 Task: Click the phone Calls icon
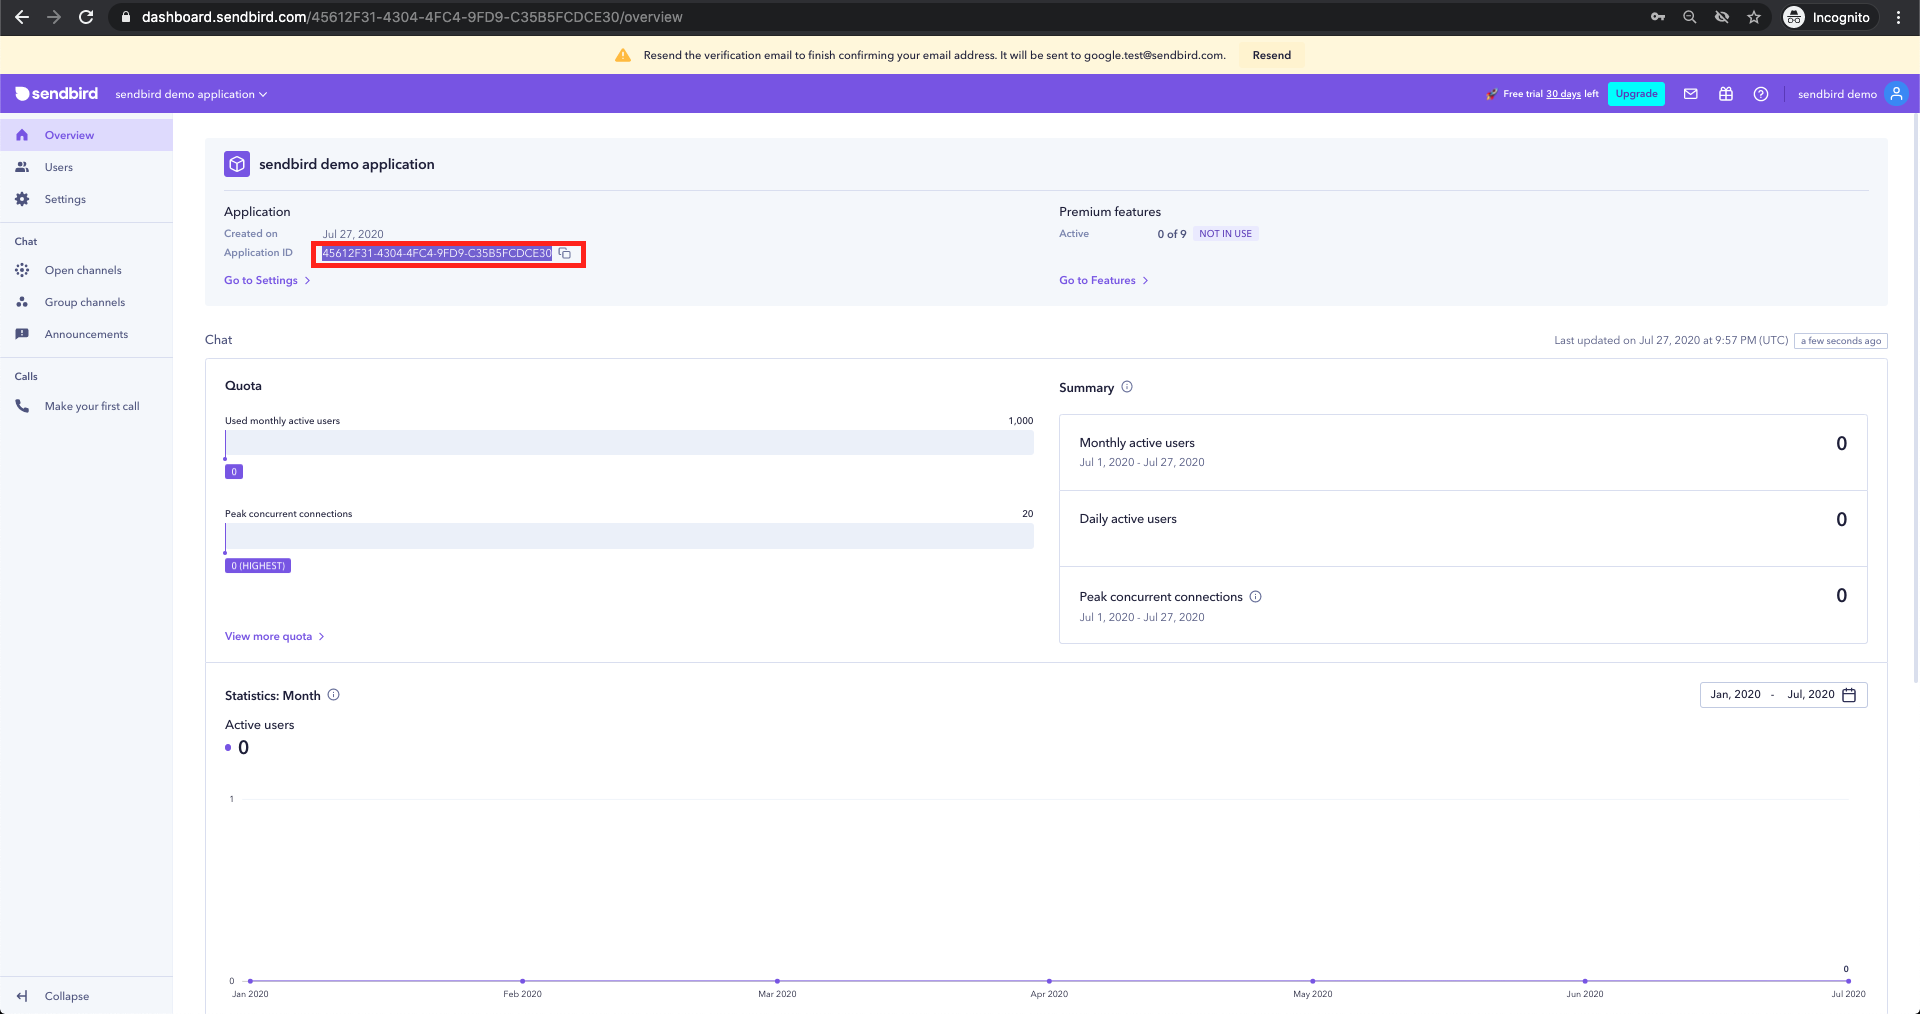pos(22,406)
